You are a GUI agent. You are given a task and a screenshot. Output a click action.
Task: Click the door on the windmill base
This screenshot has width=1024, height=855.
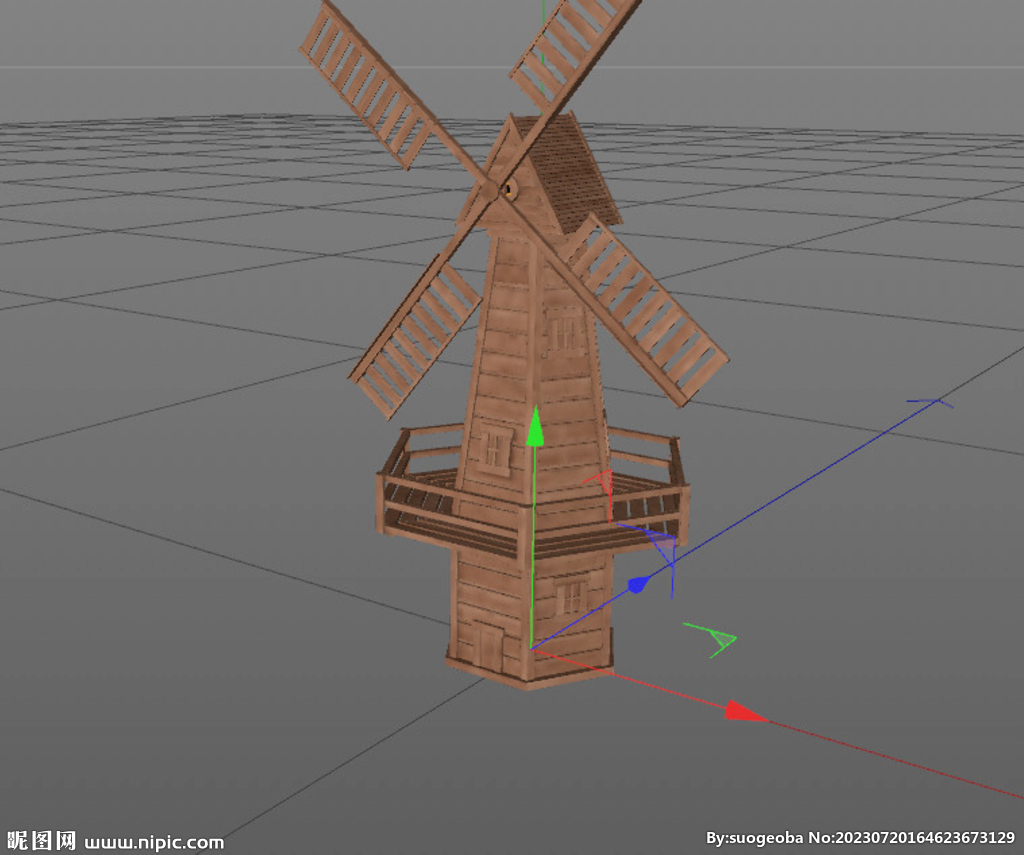(x=489, y=646)
